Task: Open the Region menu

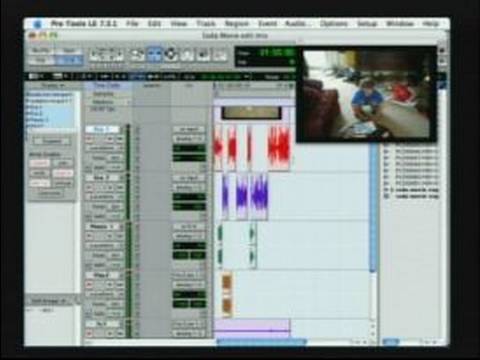Action: pos(237,24)
